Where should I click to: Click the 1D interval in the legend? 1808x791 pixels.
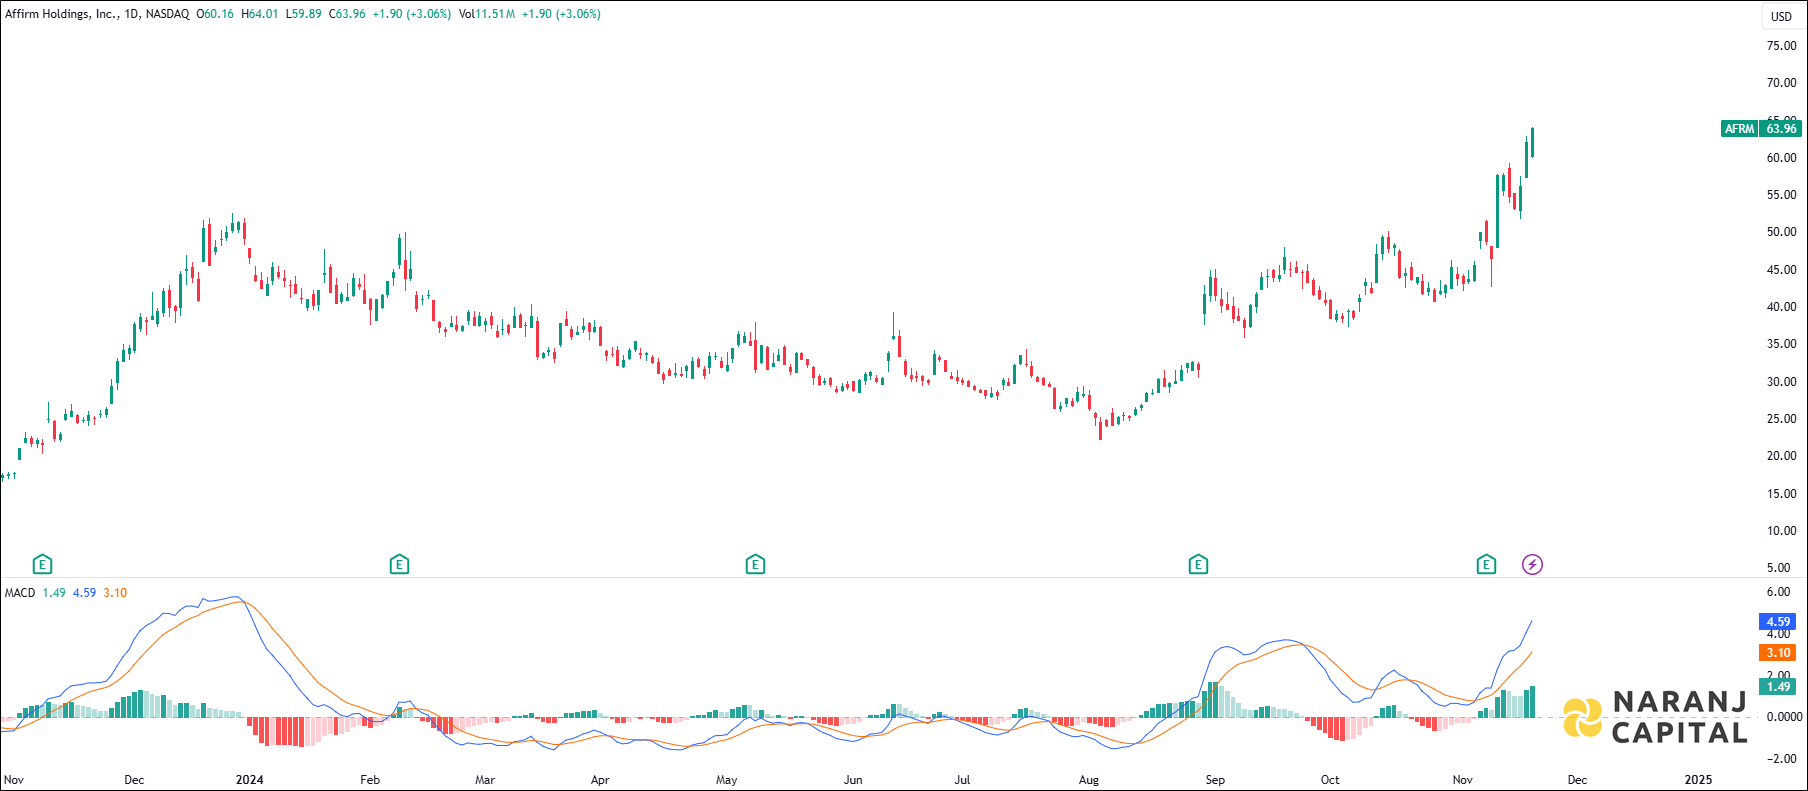[x=132, y=14]
